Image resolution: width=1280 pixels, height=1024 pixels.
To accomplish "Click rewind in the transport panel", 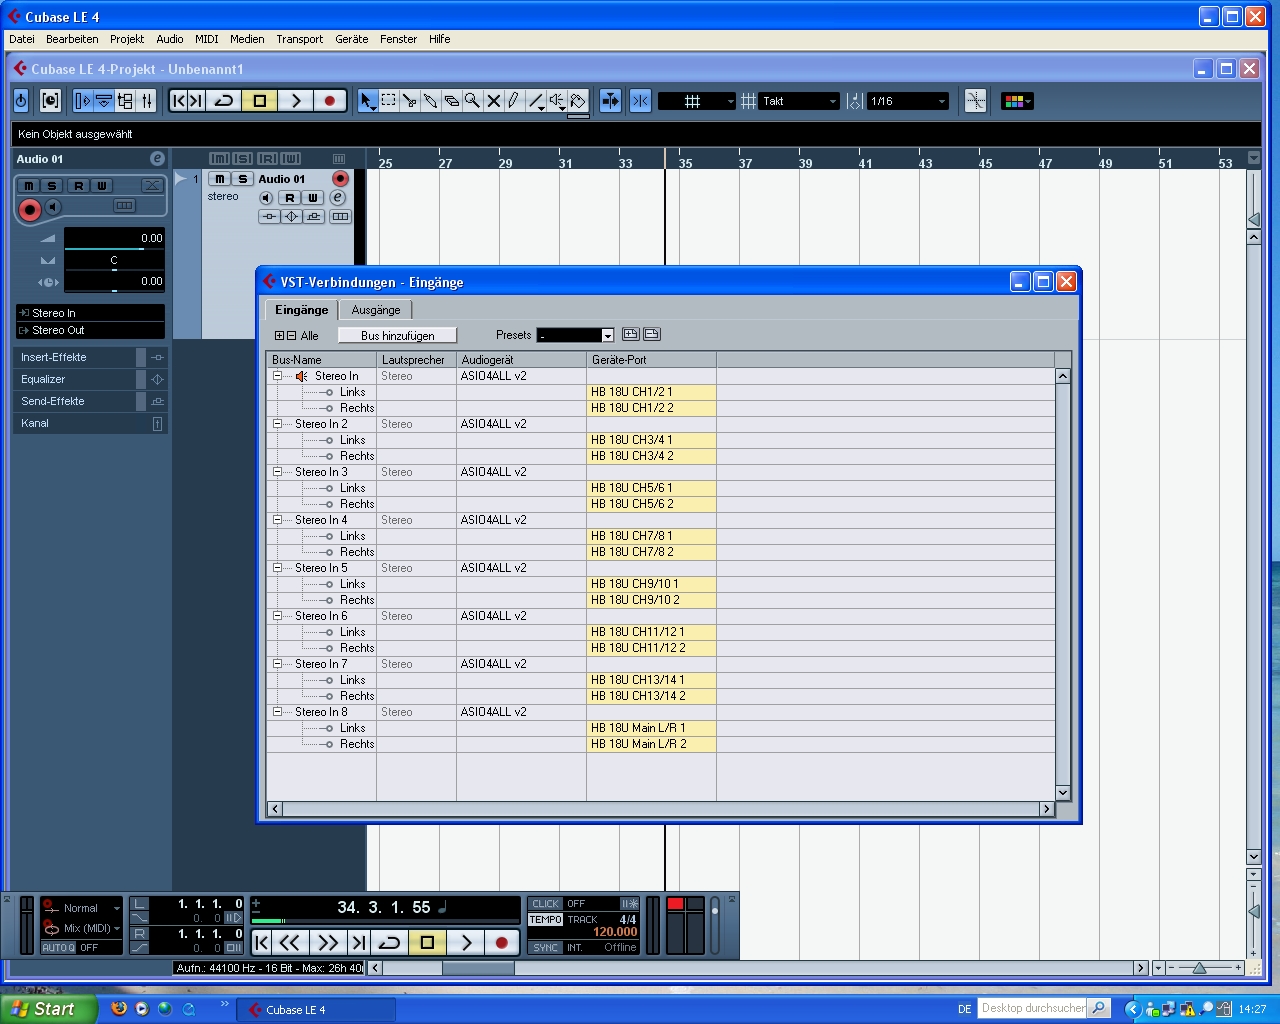I will coord(290,942).
